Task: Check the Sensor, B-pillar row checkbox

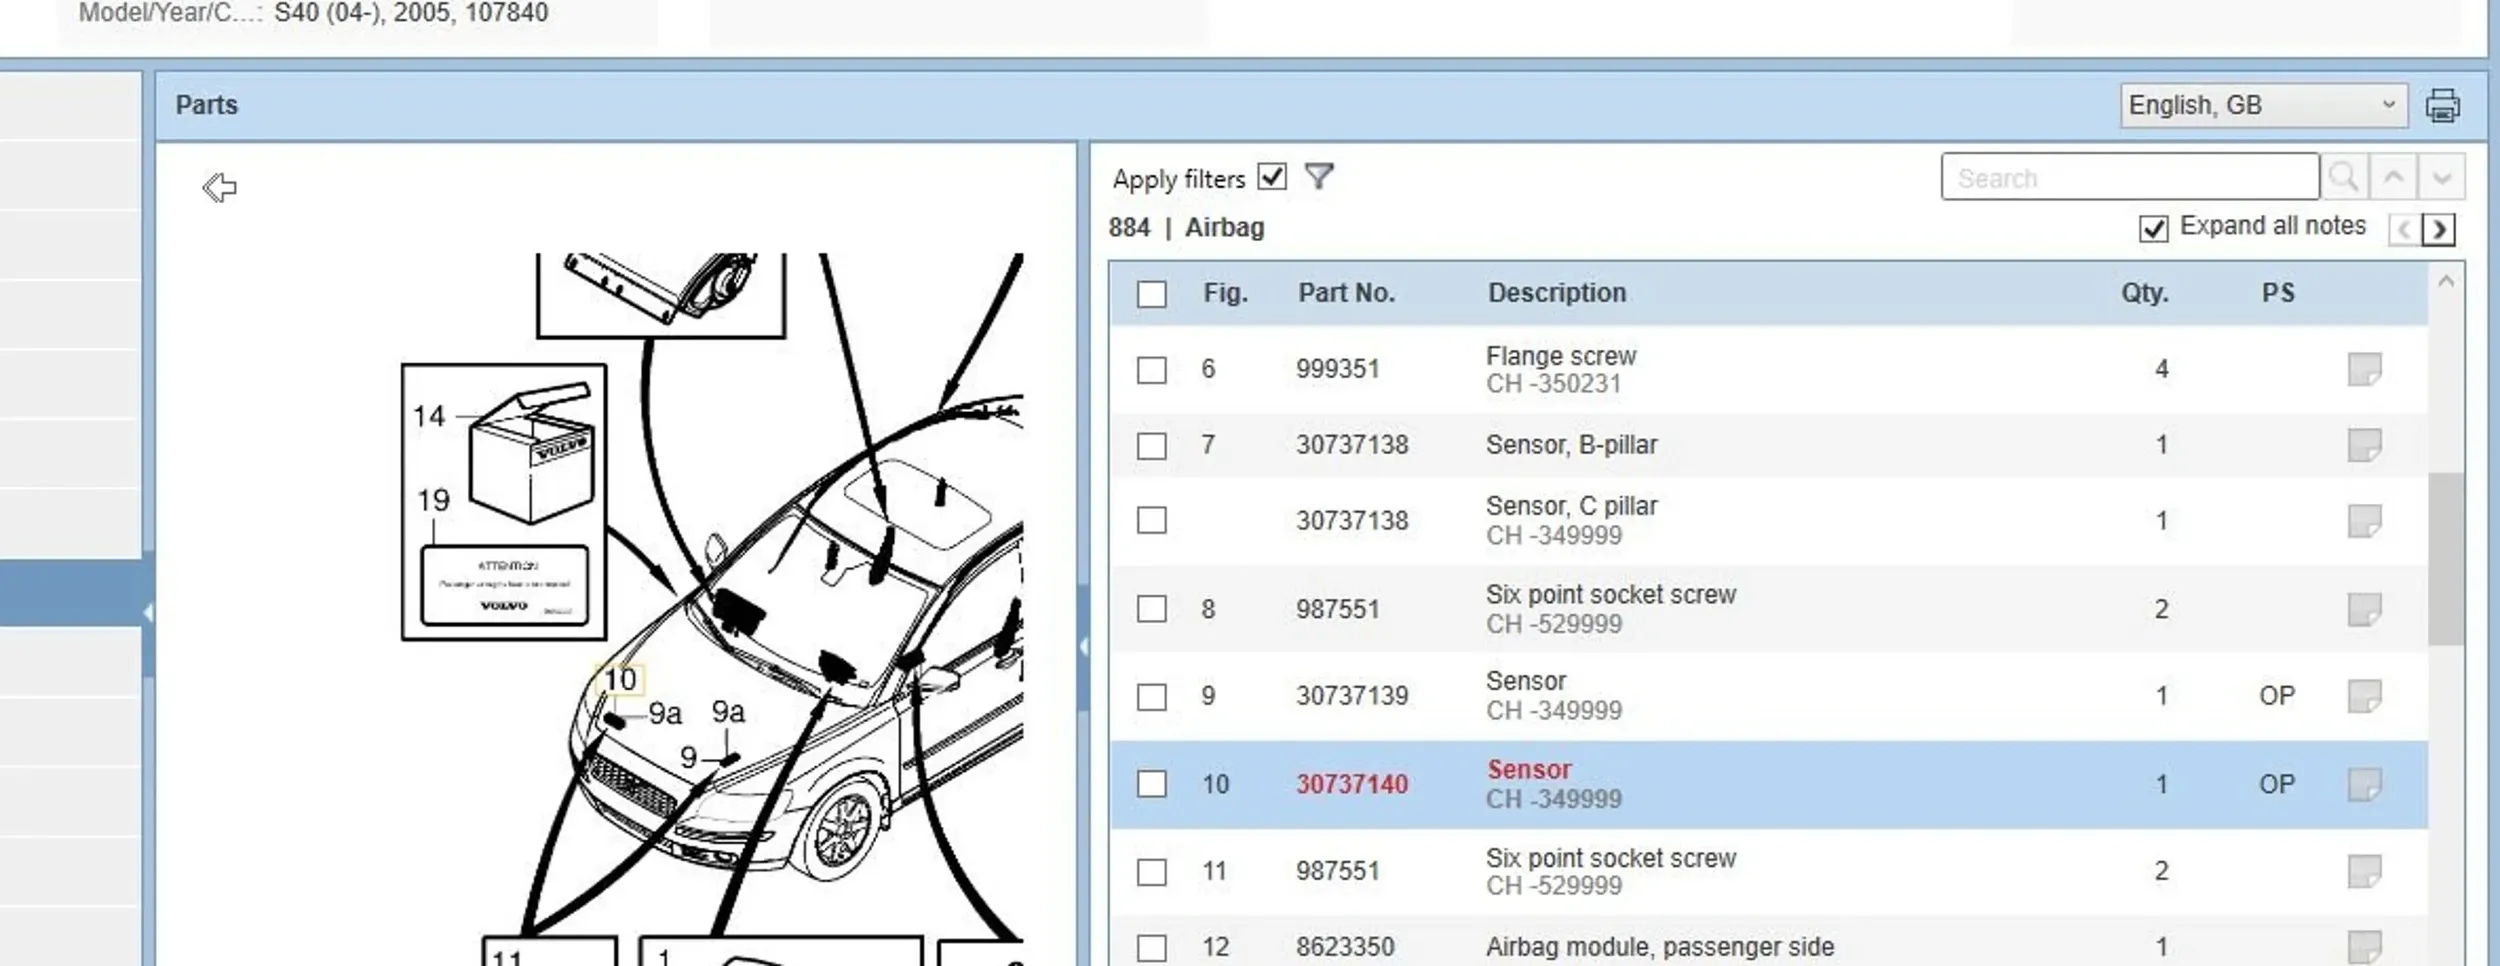Action: tap(1151, 446)
